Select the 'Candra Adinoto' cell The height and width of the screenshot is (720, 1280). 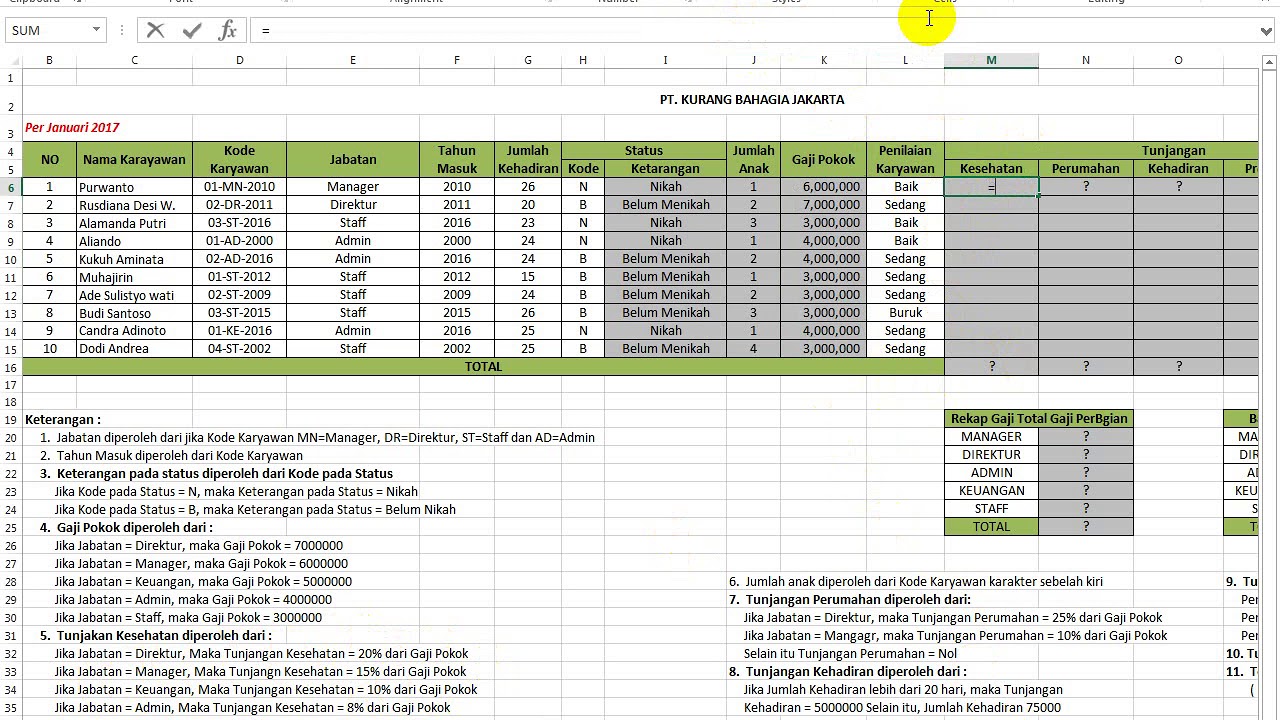[134, 331]
